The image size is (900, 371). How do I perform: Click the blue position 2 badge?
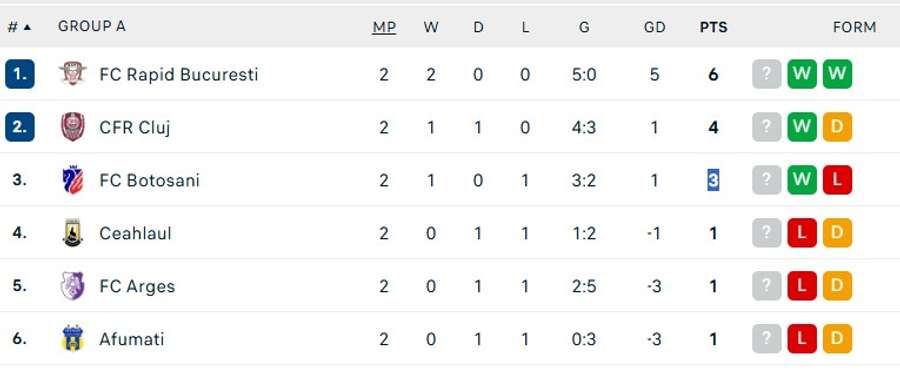(x=20, y=127)
